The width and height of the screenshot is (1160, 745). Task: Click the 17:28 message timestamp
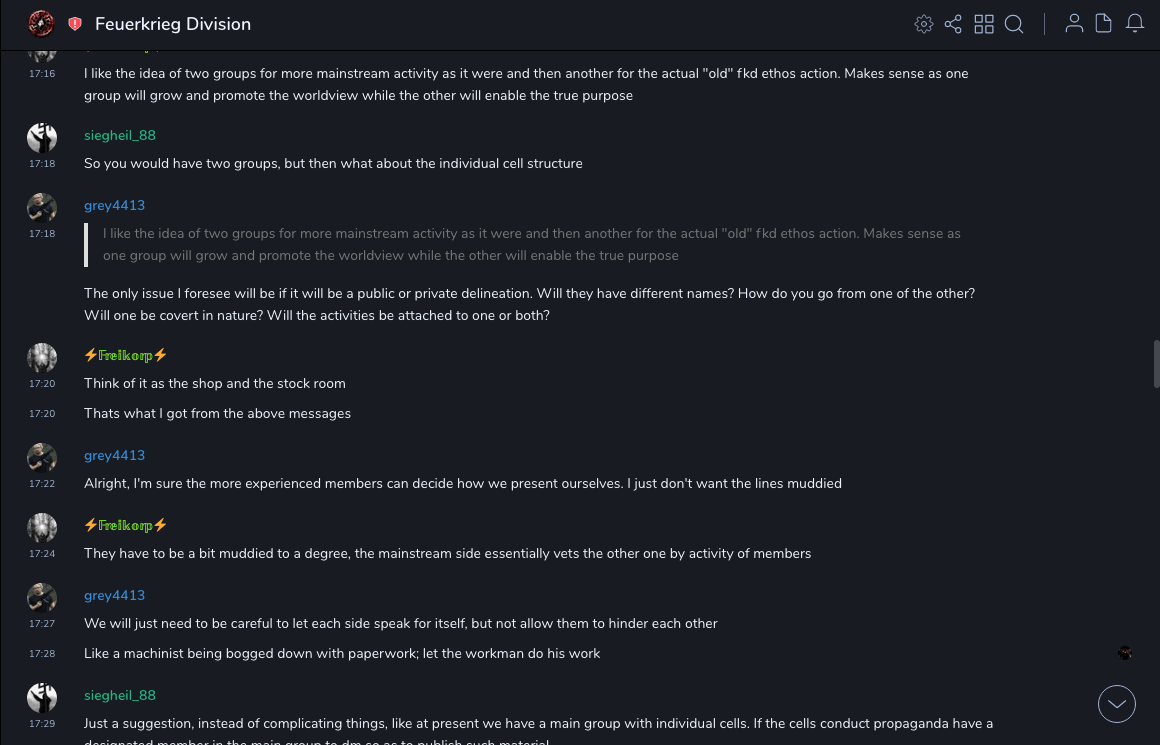click(x=42, y=654)
